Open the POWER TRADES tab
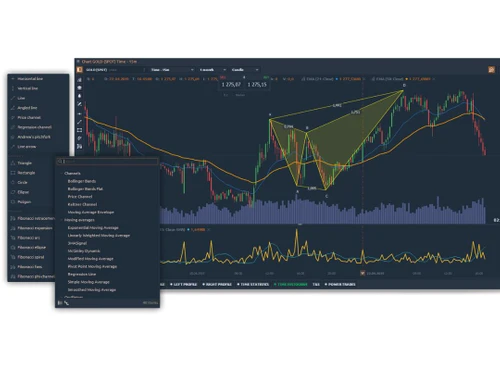 coord(340,284)
